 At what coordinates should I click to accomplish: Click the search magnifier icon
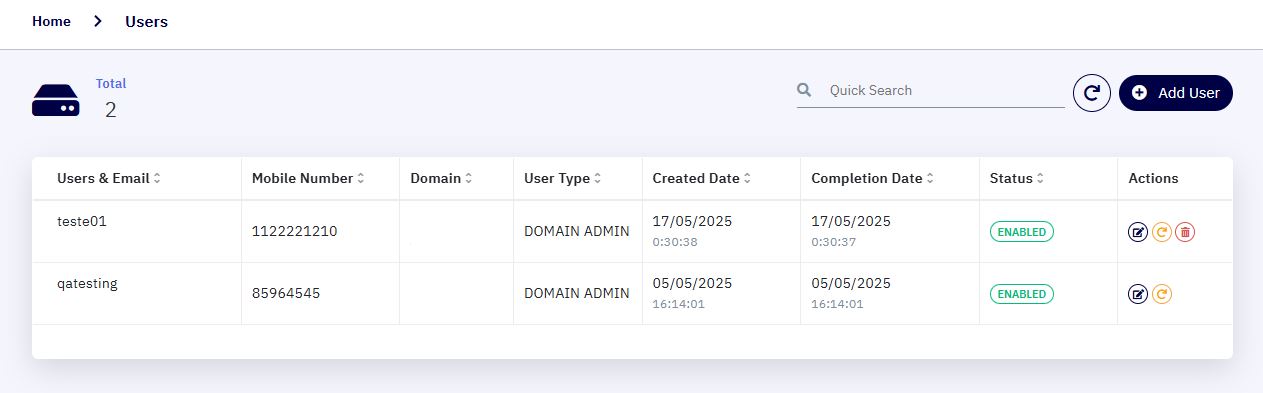click(804, 90)
